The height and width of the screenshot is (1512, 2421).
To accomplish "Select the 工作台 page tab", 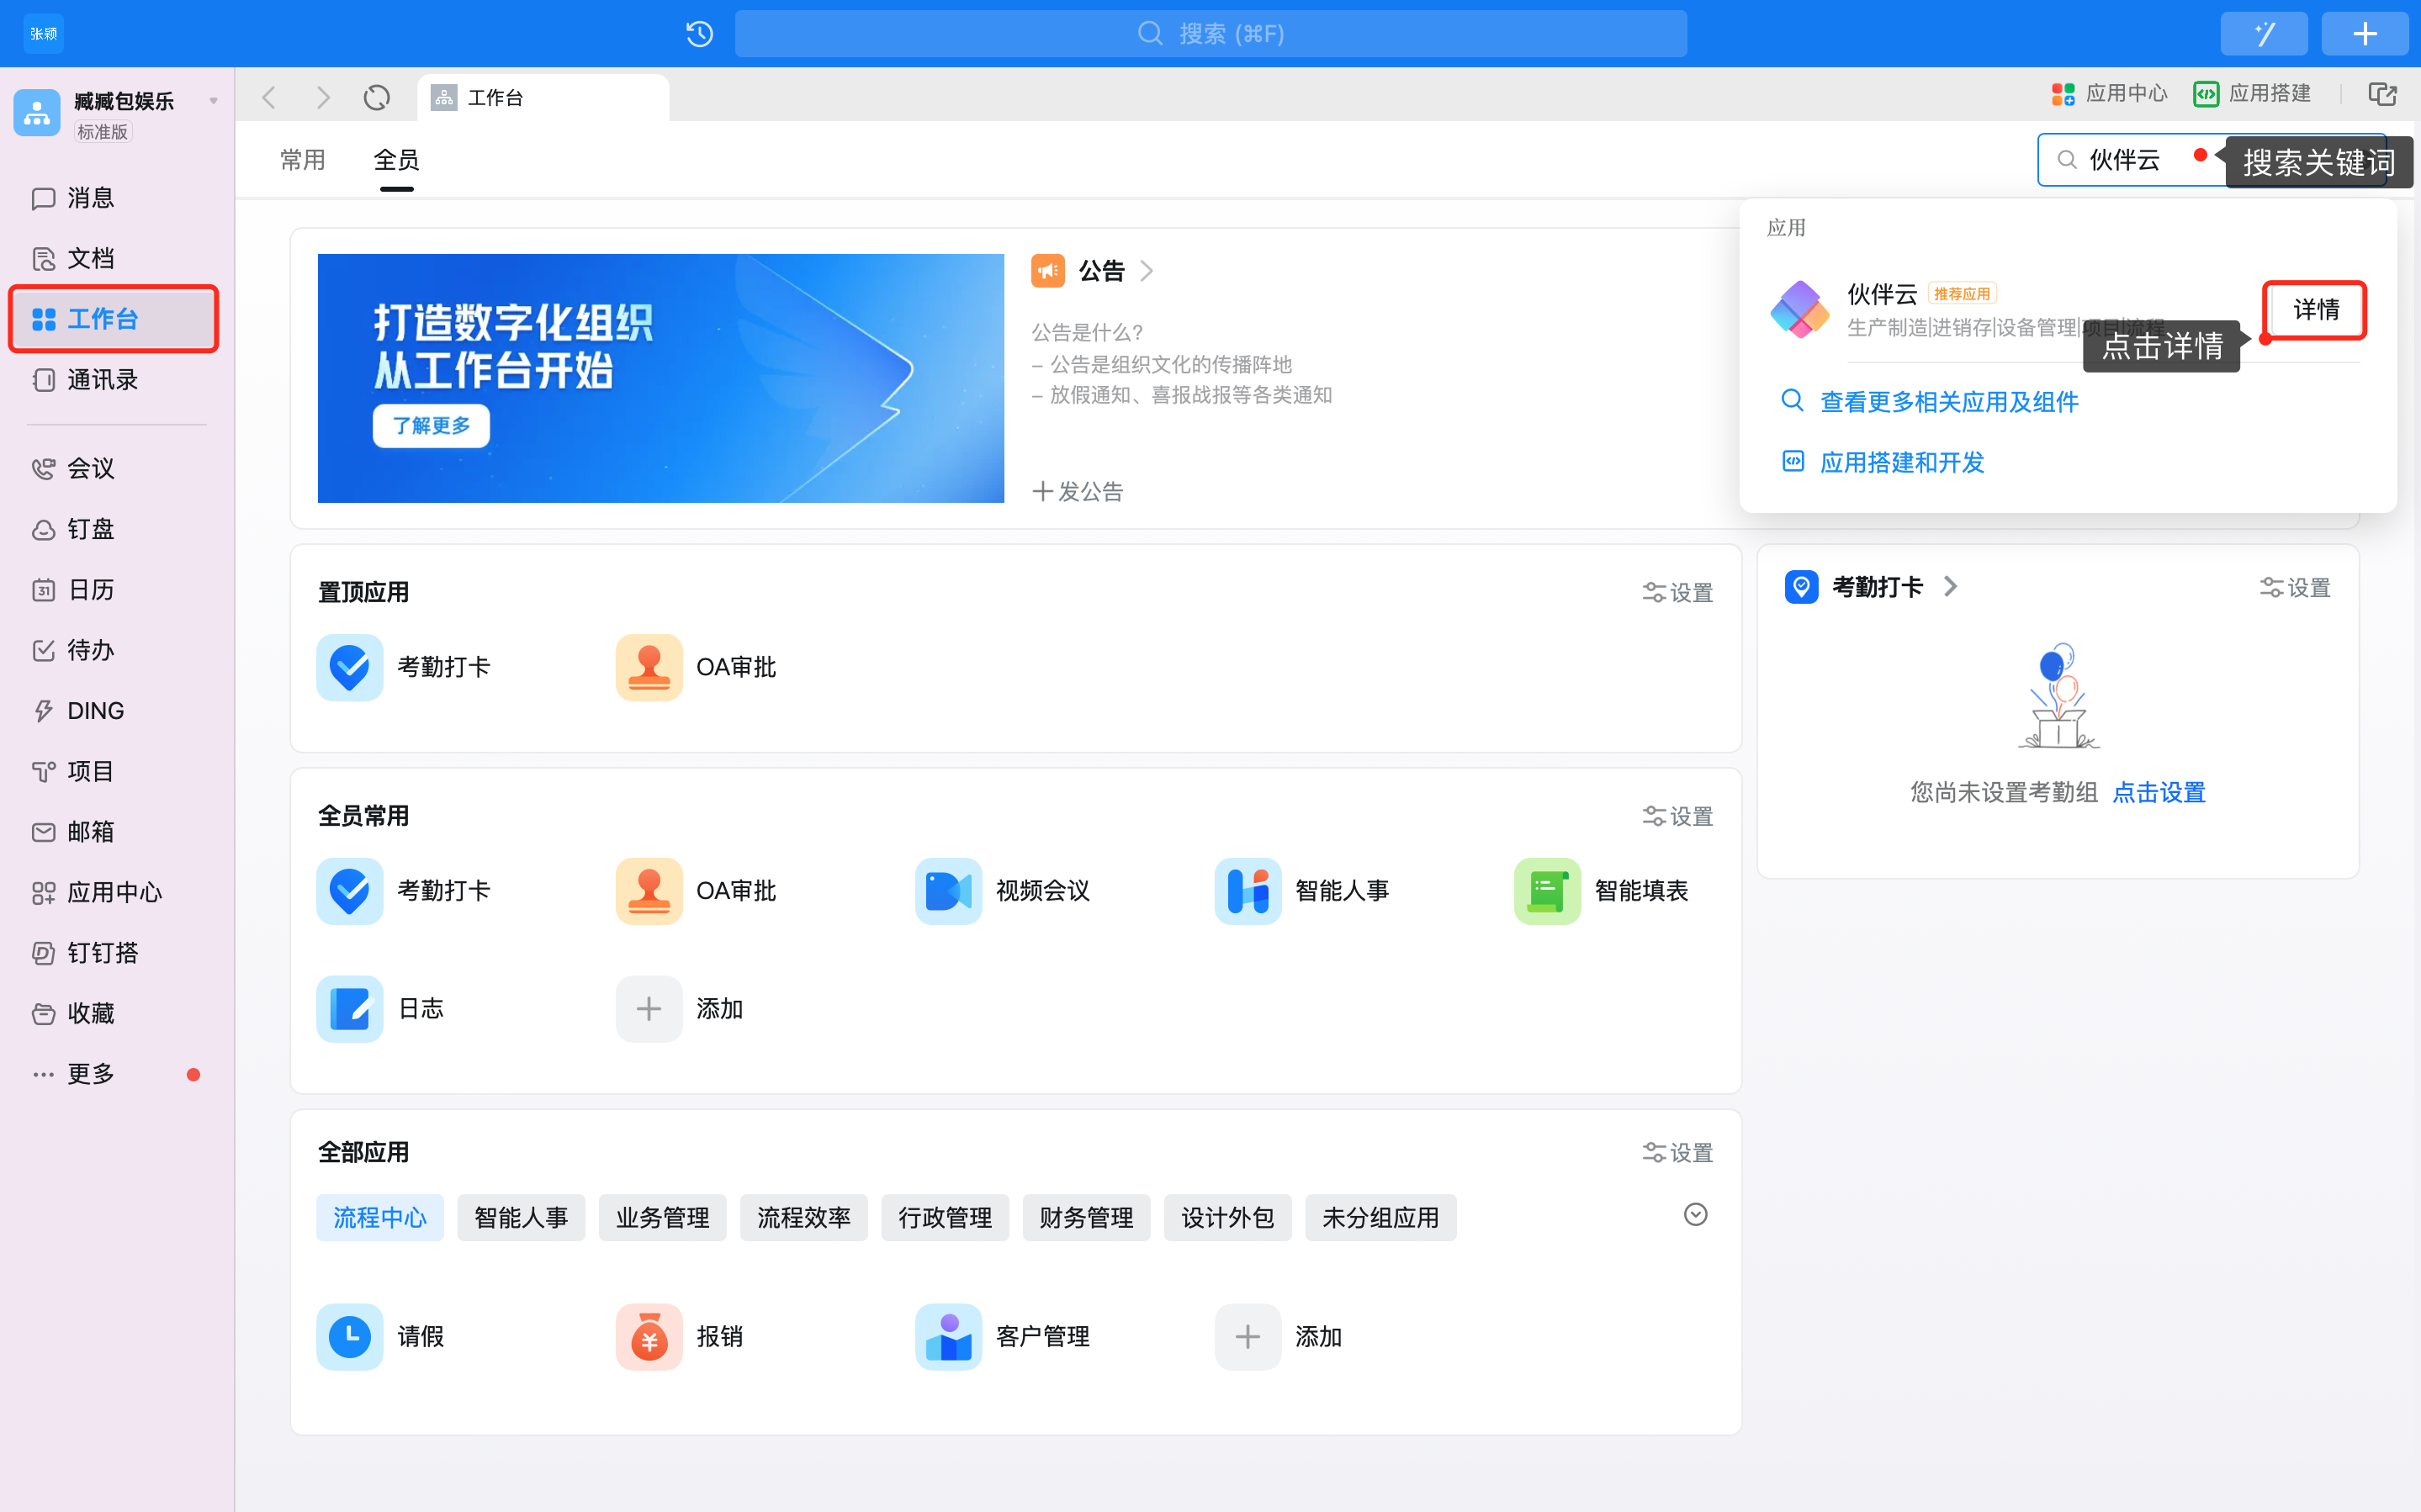I will (543, 97).
